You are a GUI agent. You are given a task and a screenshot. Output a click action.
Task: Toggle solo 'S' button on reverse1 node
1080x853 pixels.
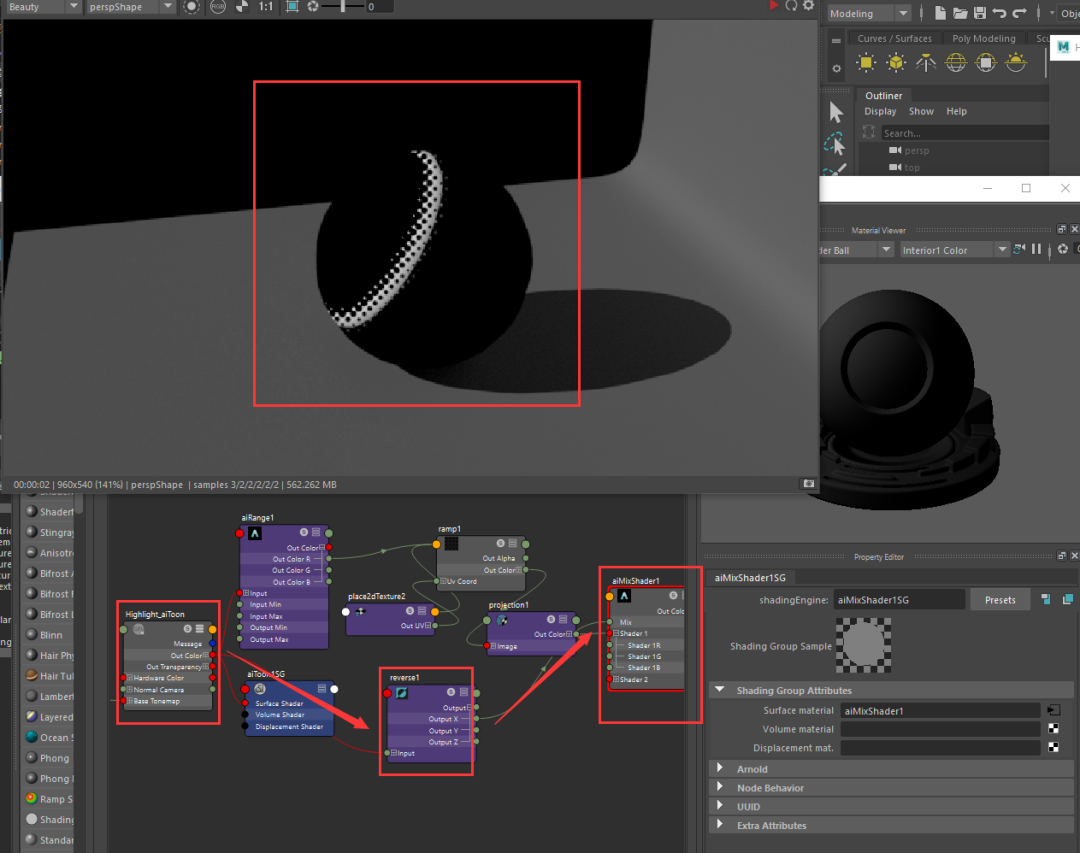point(451,692)
